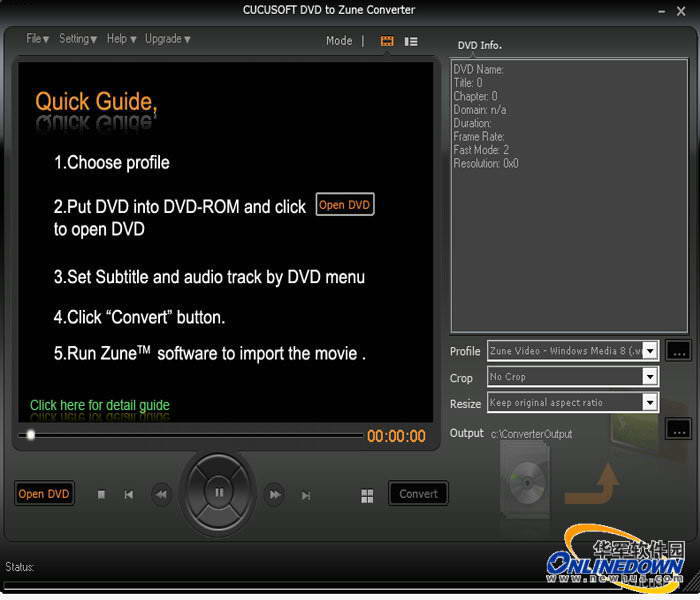
Task: Stop playback with the stop icon
Action: coord(101,494)
